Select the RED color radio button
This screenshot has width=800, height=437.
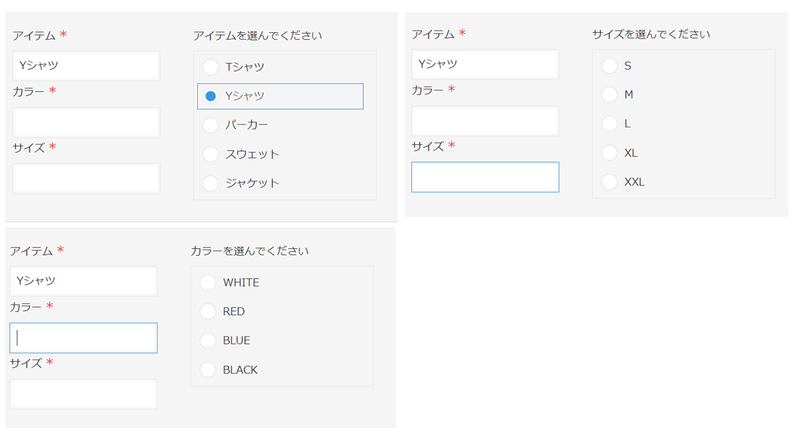(208, 311)
